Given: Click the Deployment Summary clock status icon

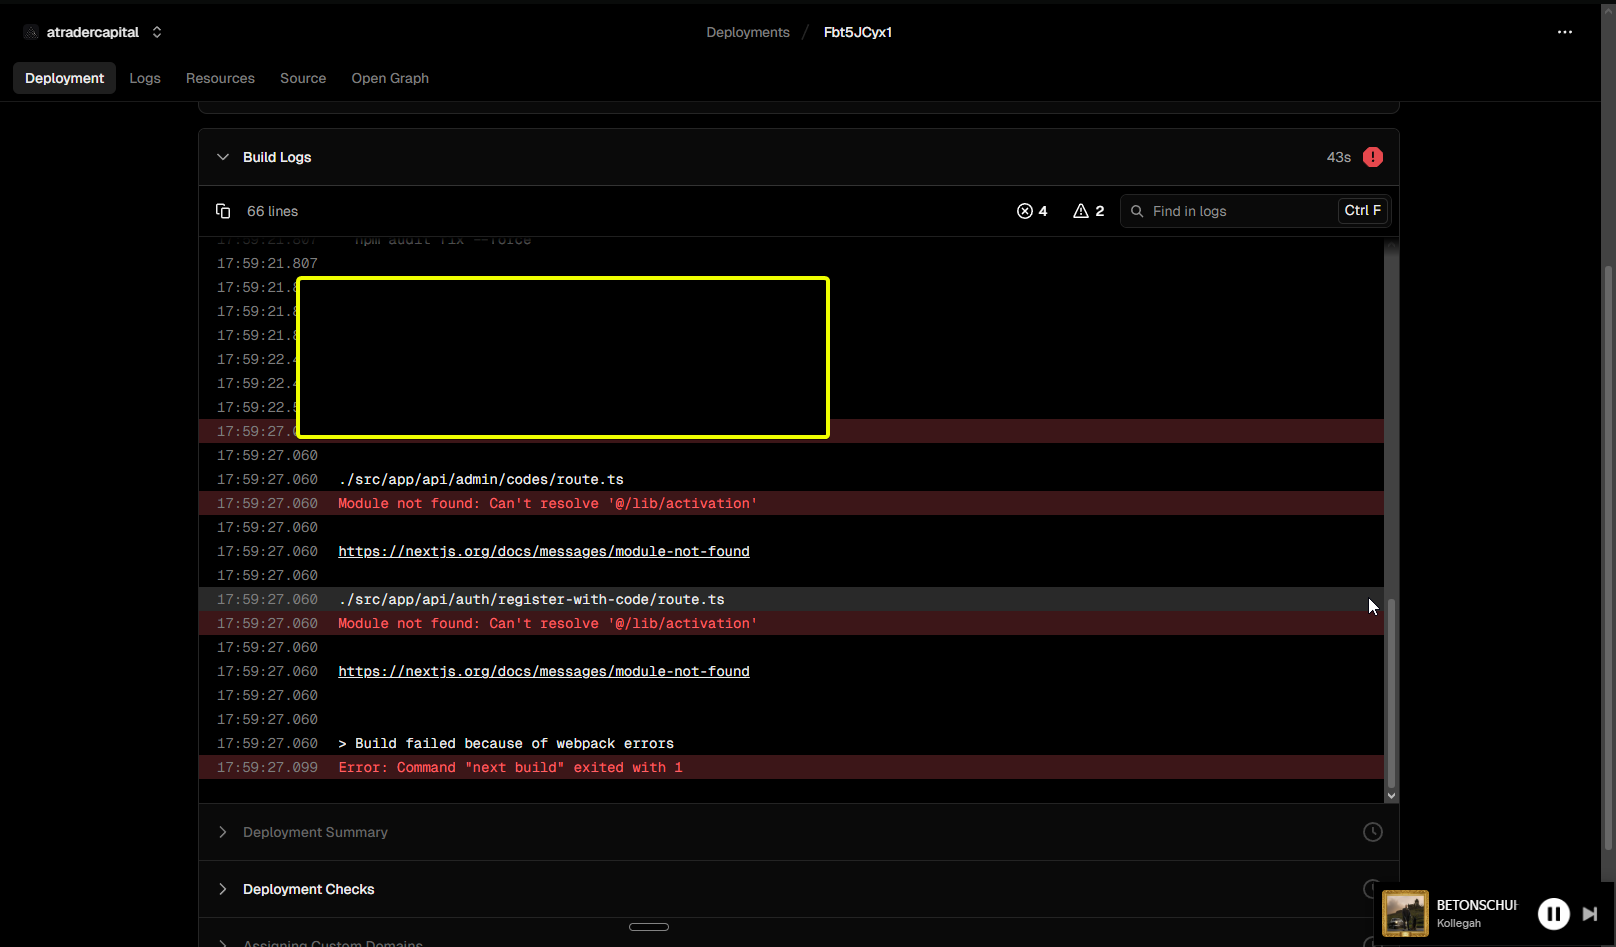Looking at the screenshot, I should pyautogui.click(x=1373, y=832).
